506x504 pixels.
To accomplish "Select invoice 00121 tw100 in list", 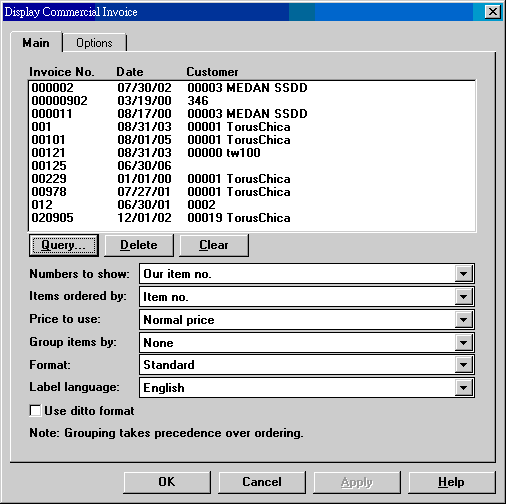I will [252, 153].
